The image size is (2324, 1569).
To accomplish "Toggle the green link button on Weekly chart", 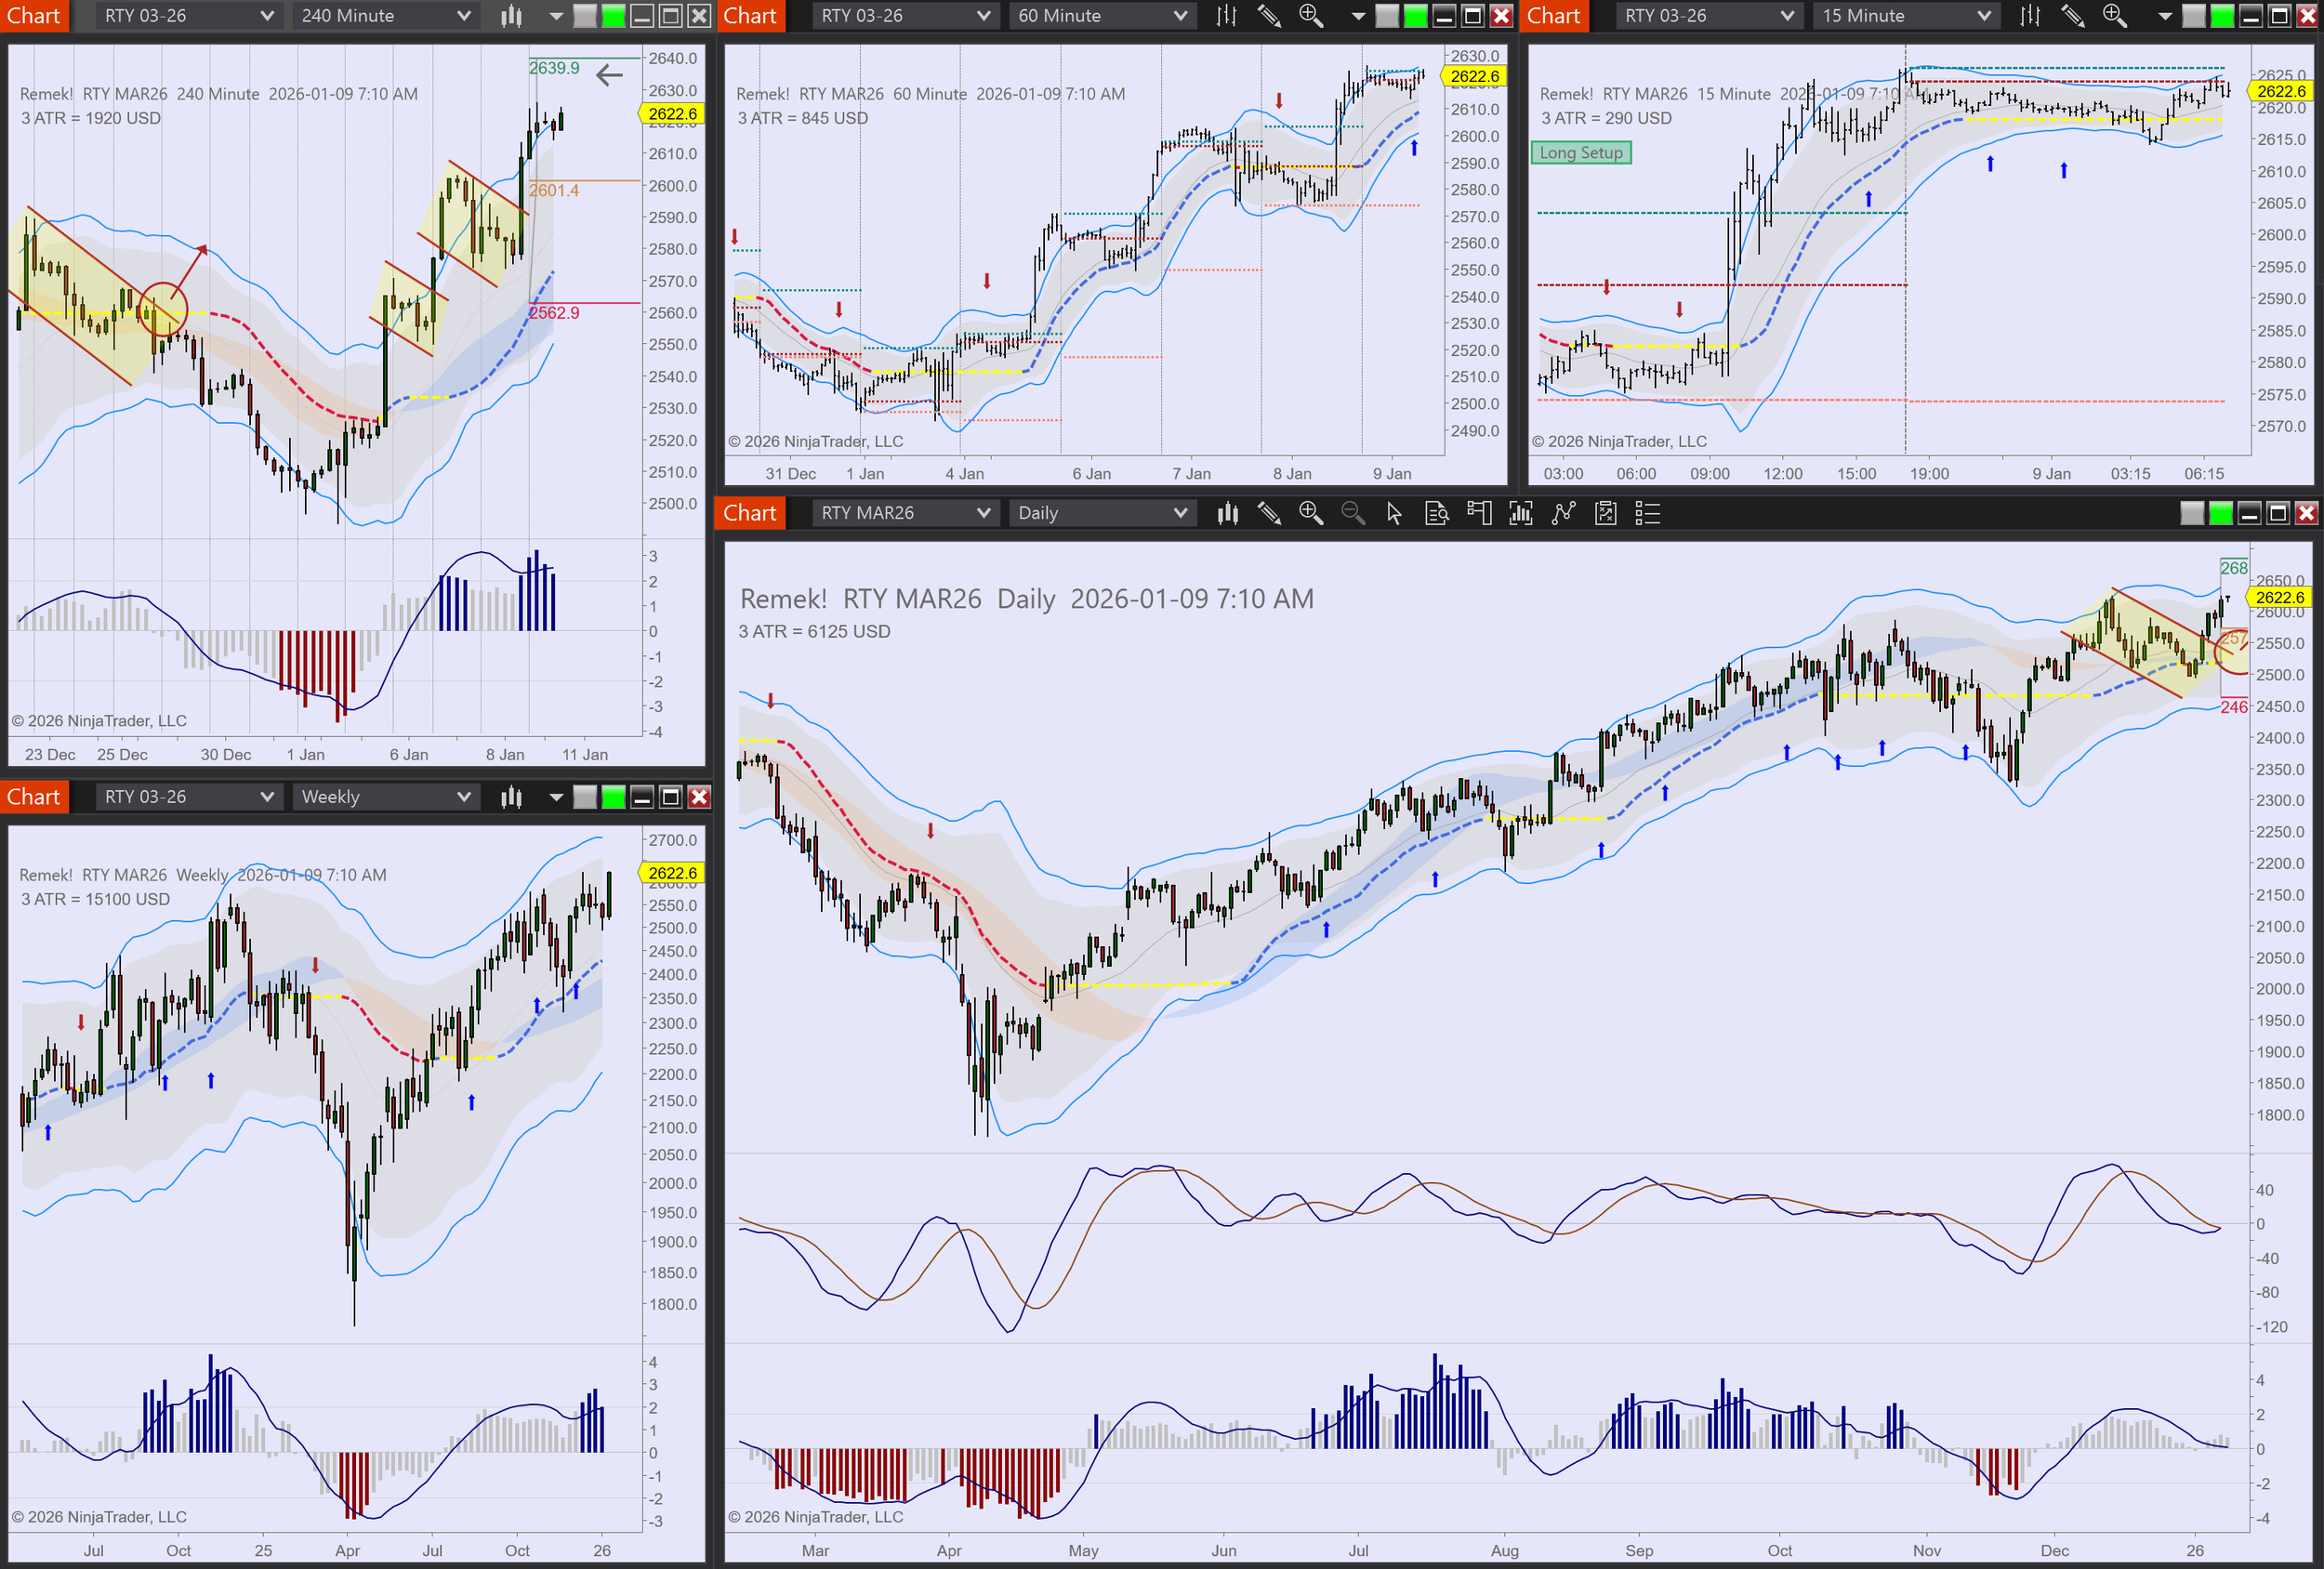I will click(613, 797).
